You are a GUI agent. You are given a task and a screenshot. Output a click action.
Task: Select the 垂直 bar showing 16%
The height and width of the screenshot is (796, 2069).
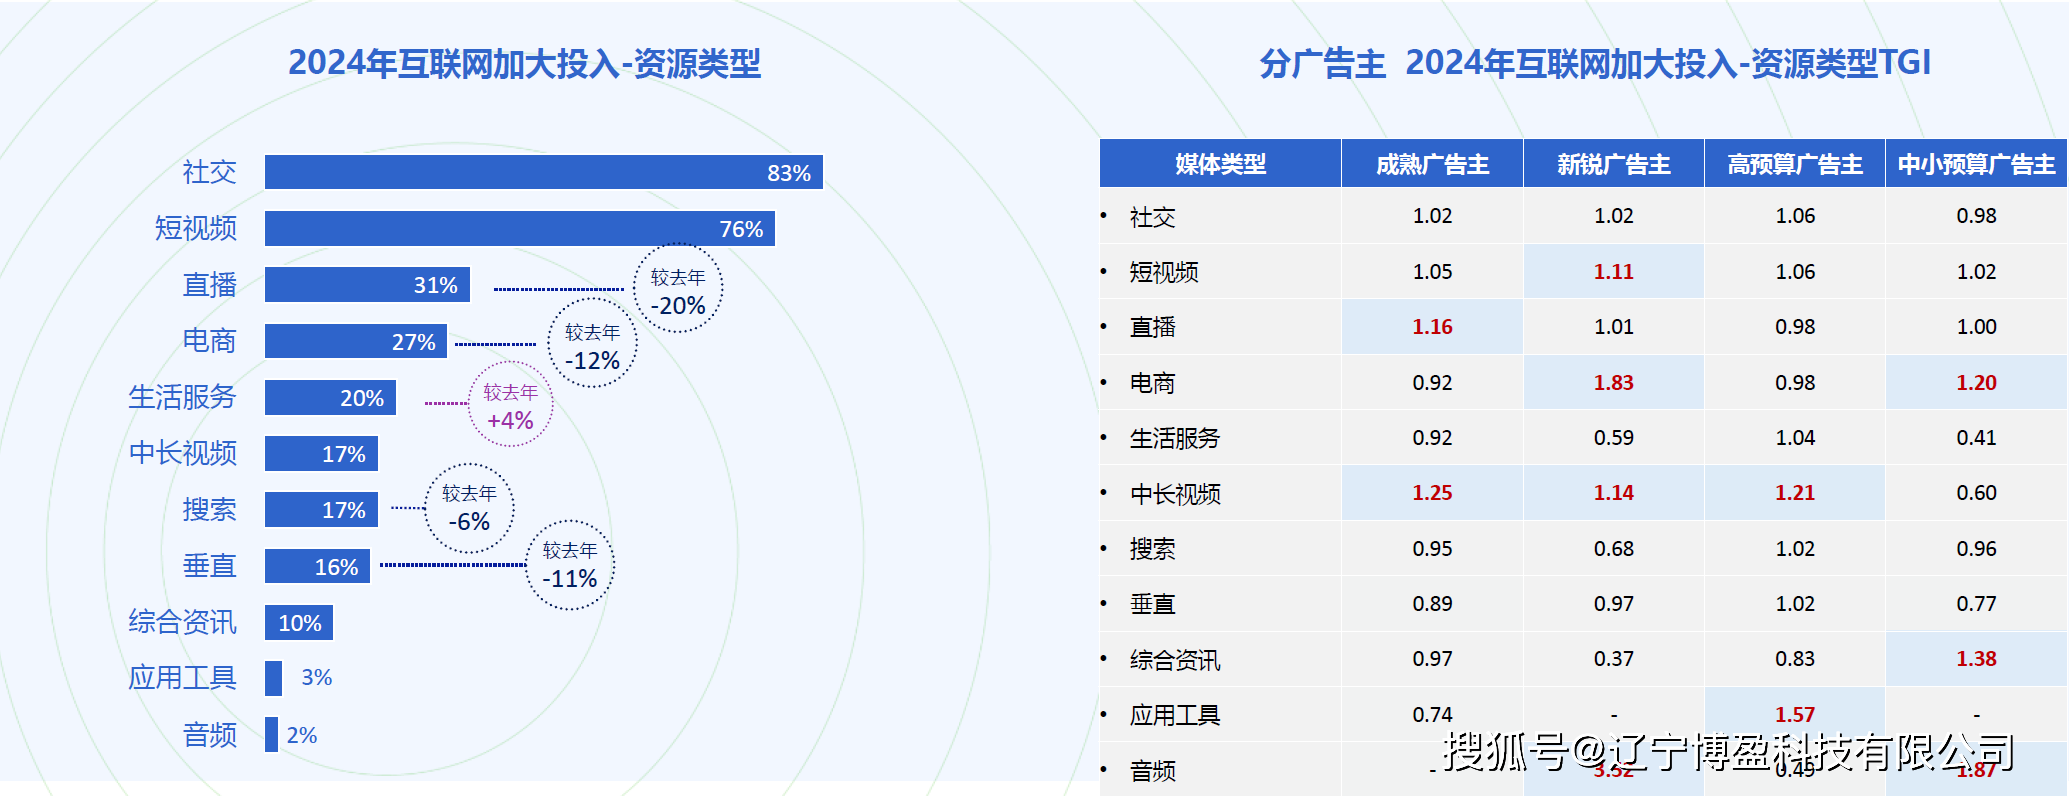click(x=317, y=566)
